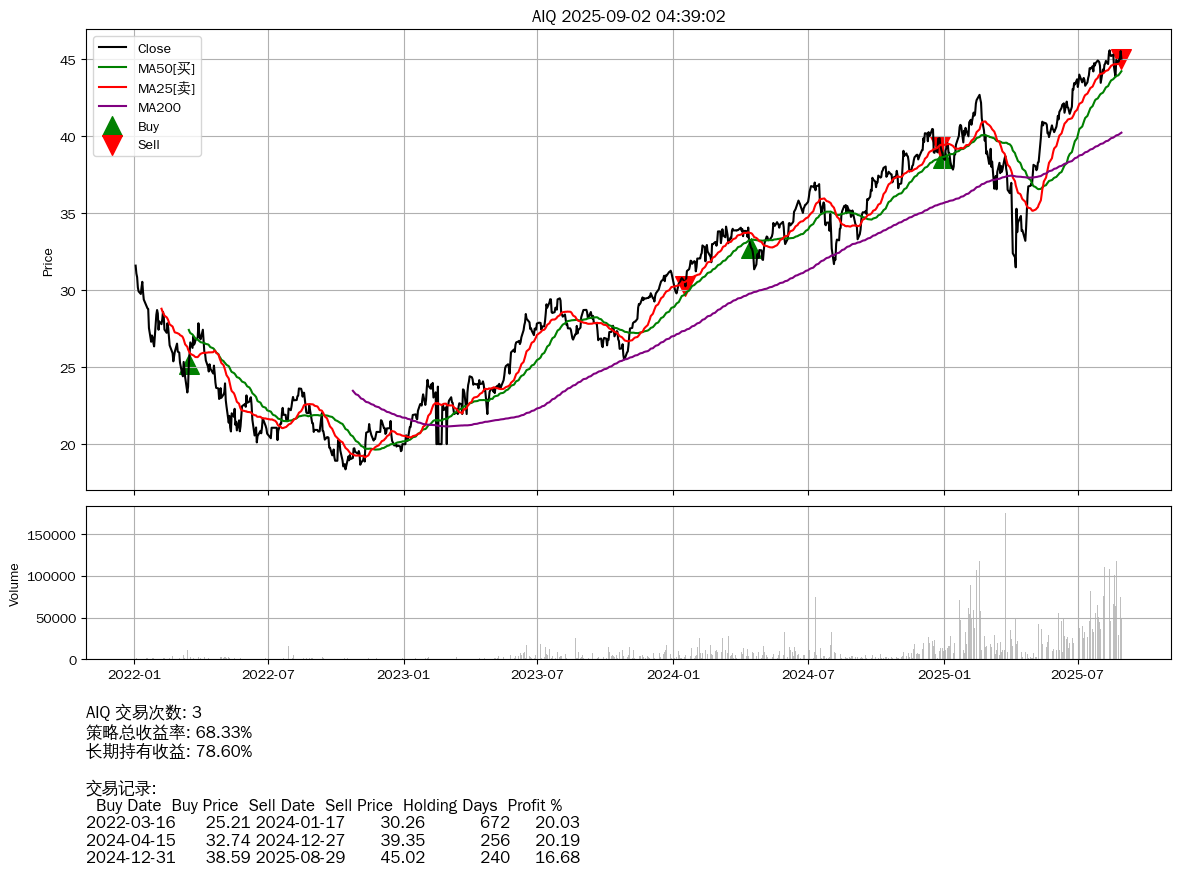Select the green MA50 line sample in the legend
The height and width of the screenshot is (875, 1181).
coord(113,68)
